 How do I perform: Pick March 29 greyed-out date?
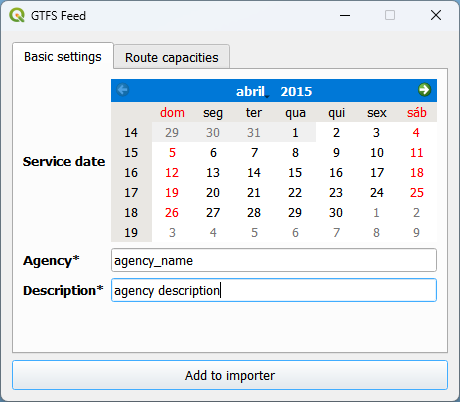click(x=172, y=132)
